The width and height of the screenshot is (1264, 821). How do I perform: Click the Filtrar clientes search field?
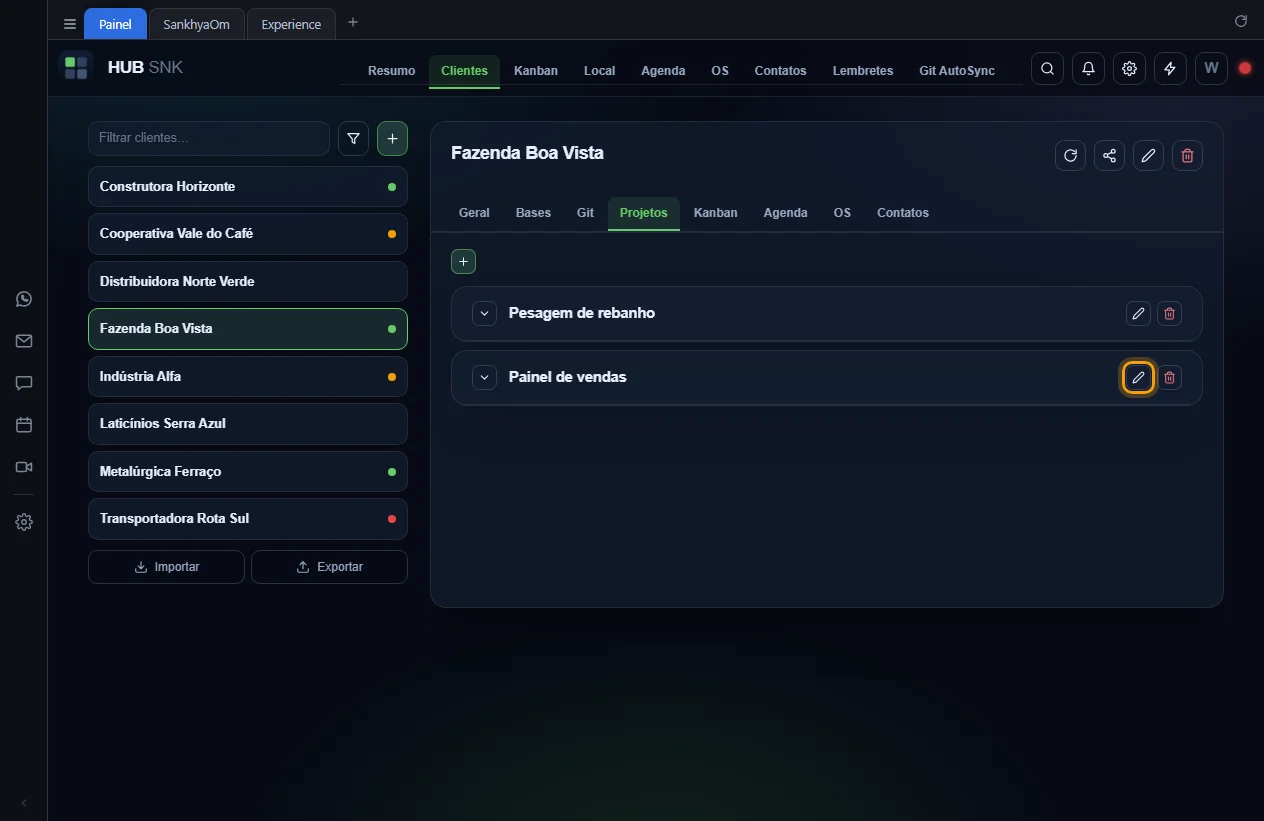click(x=209, y=139)
